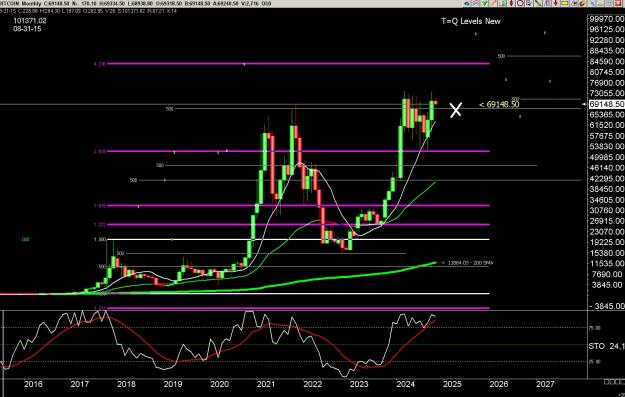Click the green checkmark toolbar icon
The height and width of the screenshot is (397, 625).
click(x=484, y=3)
